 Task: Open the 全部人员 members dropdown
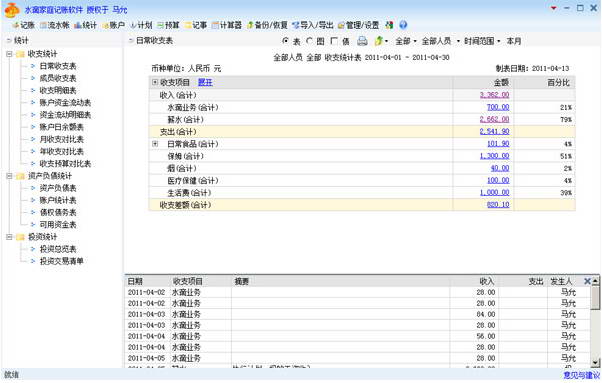[441, 41]
